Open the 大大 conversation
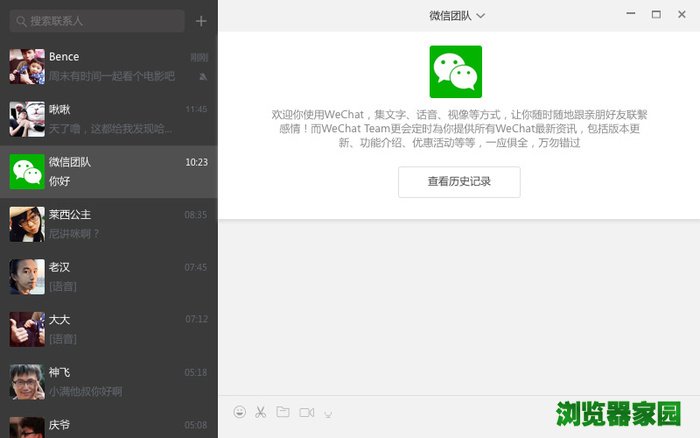This screenshot has height=438, width=700. [109, 330]
